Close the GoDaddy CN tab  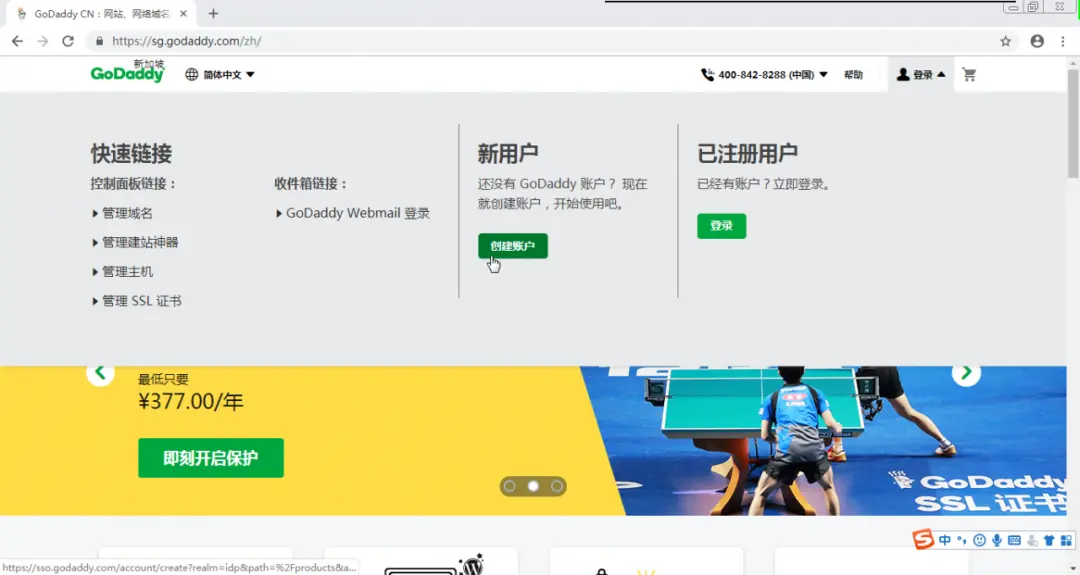pos(183,14)
